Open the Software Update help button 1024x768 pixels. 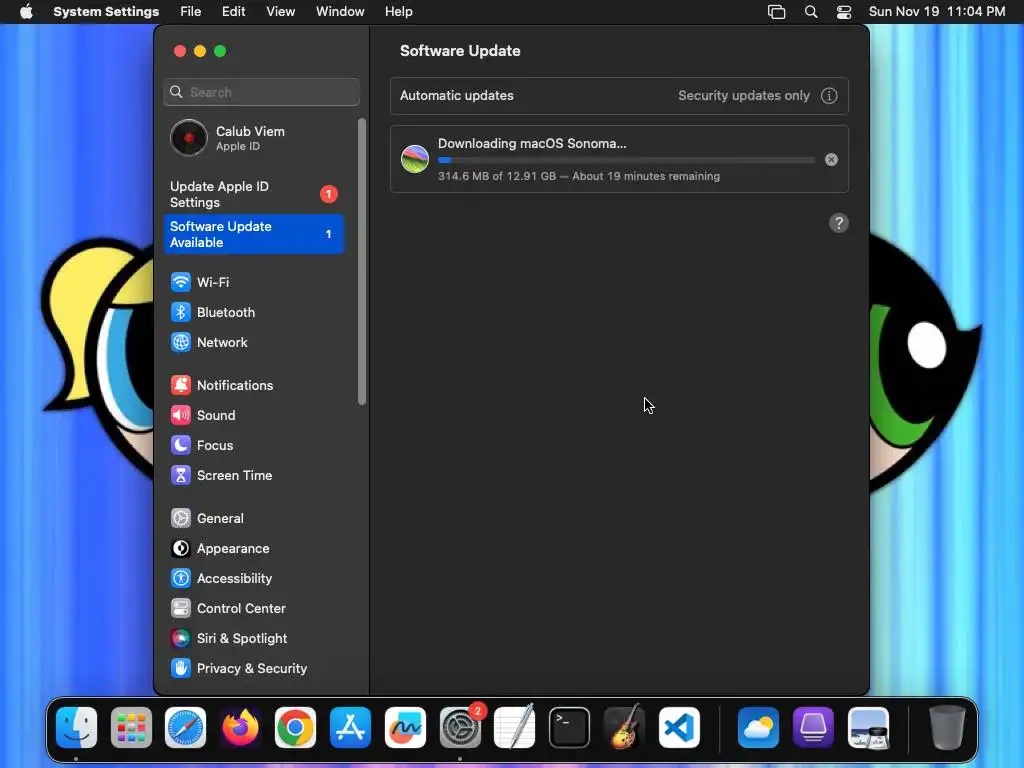(839, 223)
